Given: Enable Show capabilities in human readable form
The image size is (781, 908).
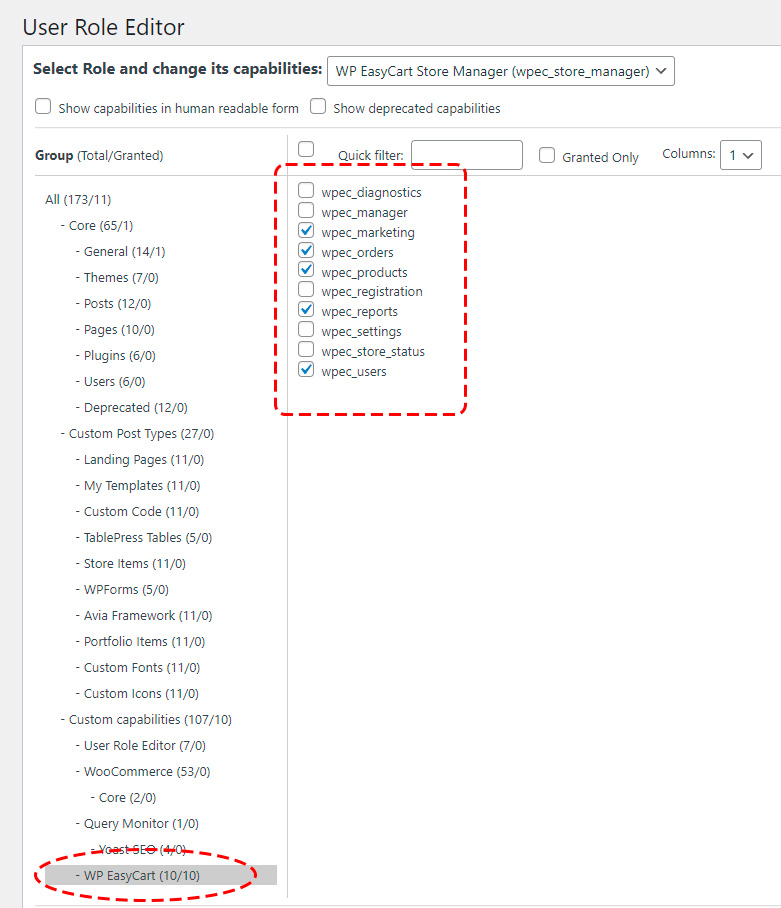Looking at the screenshot, I should (x=43, y=107).
